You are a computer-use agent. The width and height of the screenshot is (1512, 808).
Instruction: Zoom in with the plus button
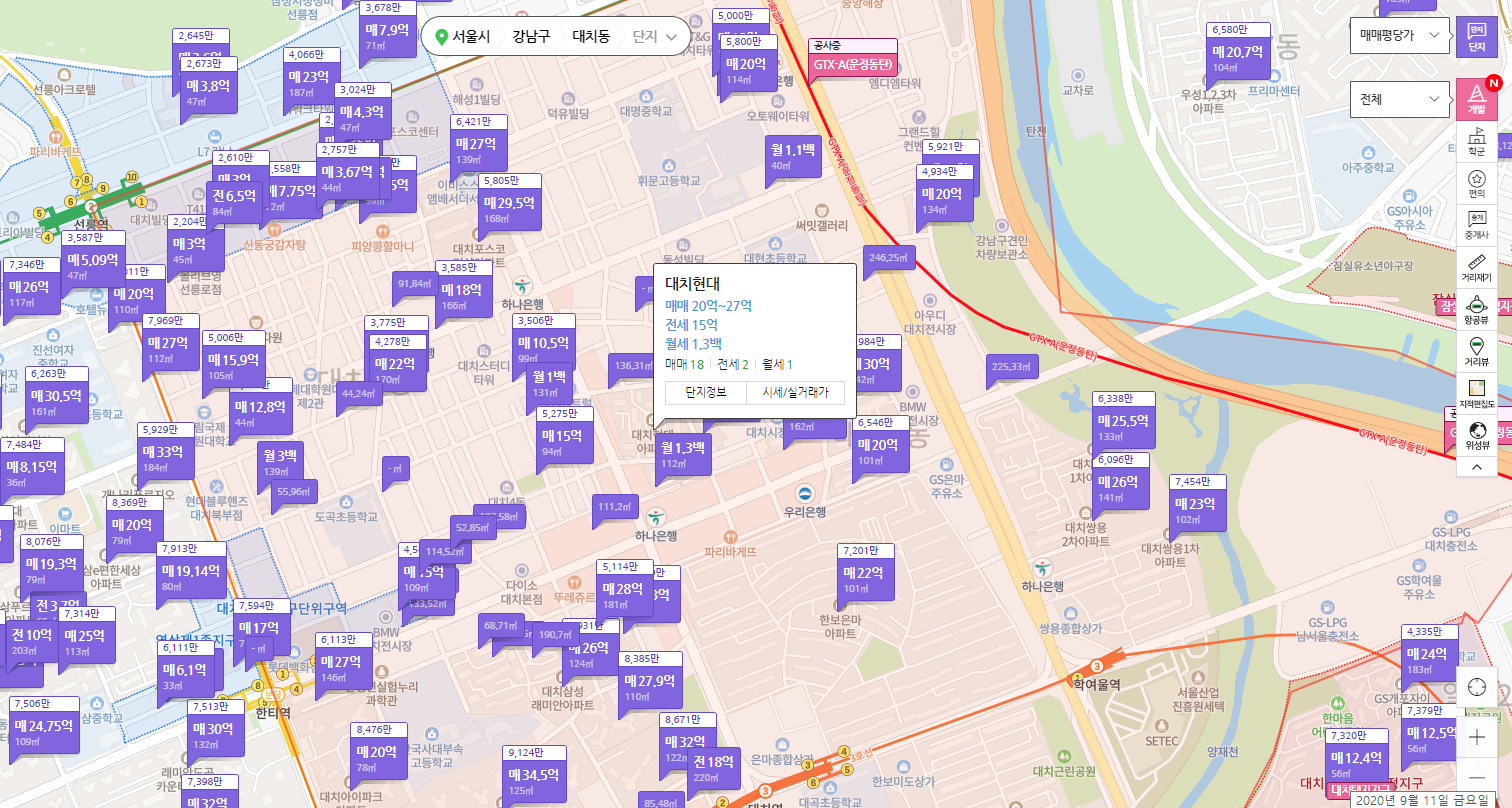pos(1477,738)
